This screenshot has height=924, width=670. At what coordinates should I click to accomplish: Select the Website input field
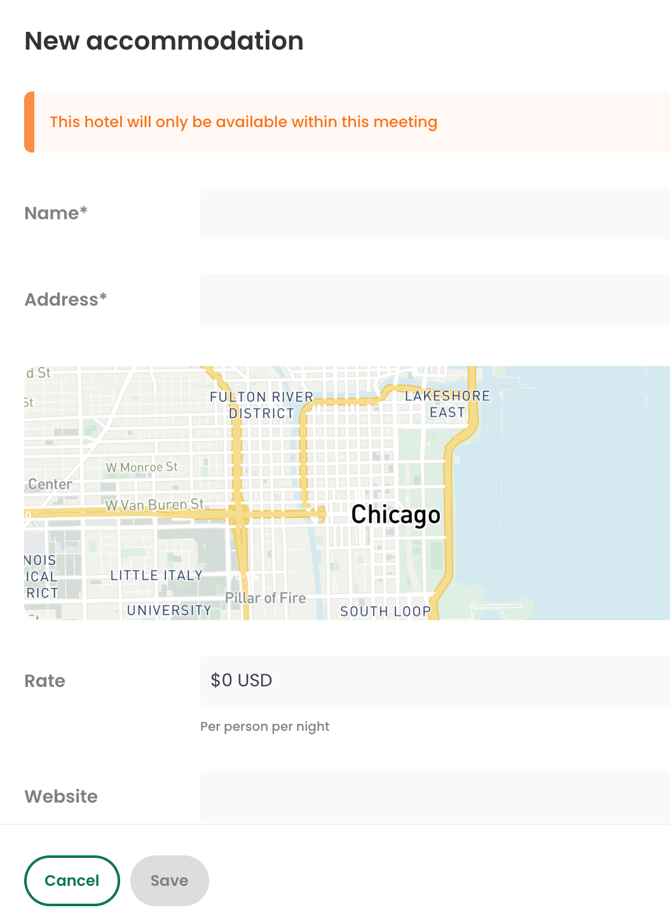tap(435, 797)
